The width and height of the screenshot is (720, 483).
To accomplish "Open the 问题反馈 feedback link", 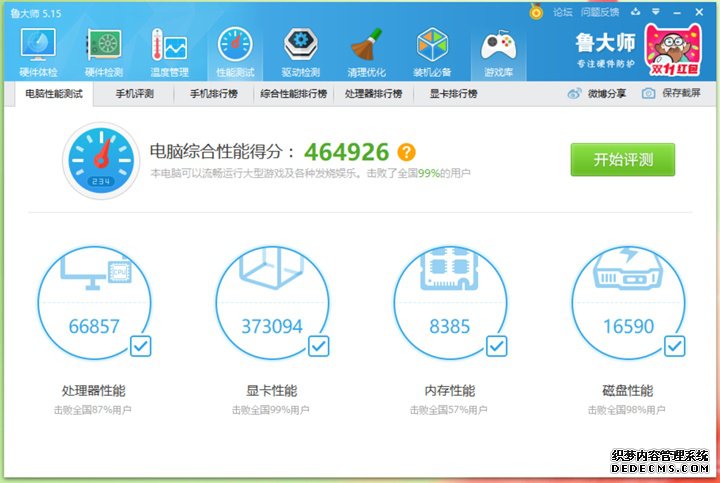I will click(600, 12).
